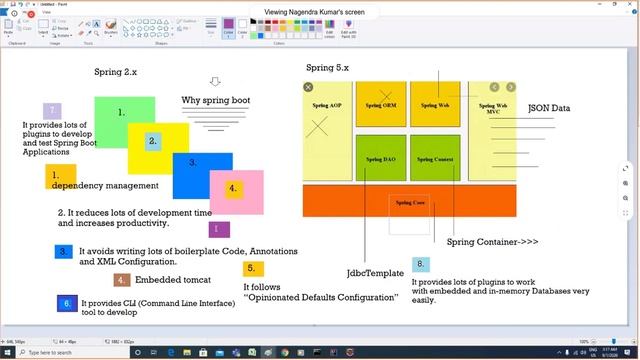Open the Windows Start menu
The width and height of the screenshot is (640, 360).
point(7,352)
